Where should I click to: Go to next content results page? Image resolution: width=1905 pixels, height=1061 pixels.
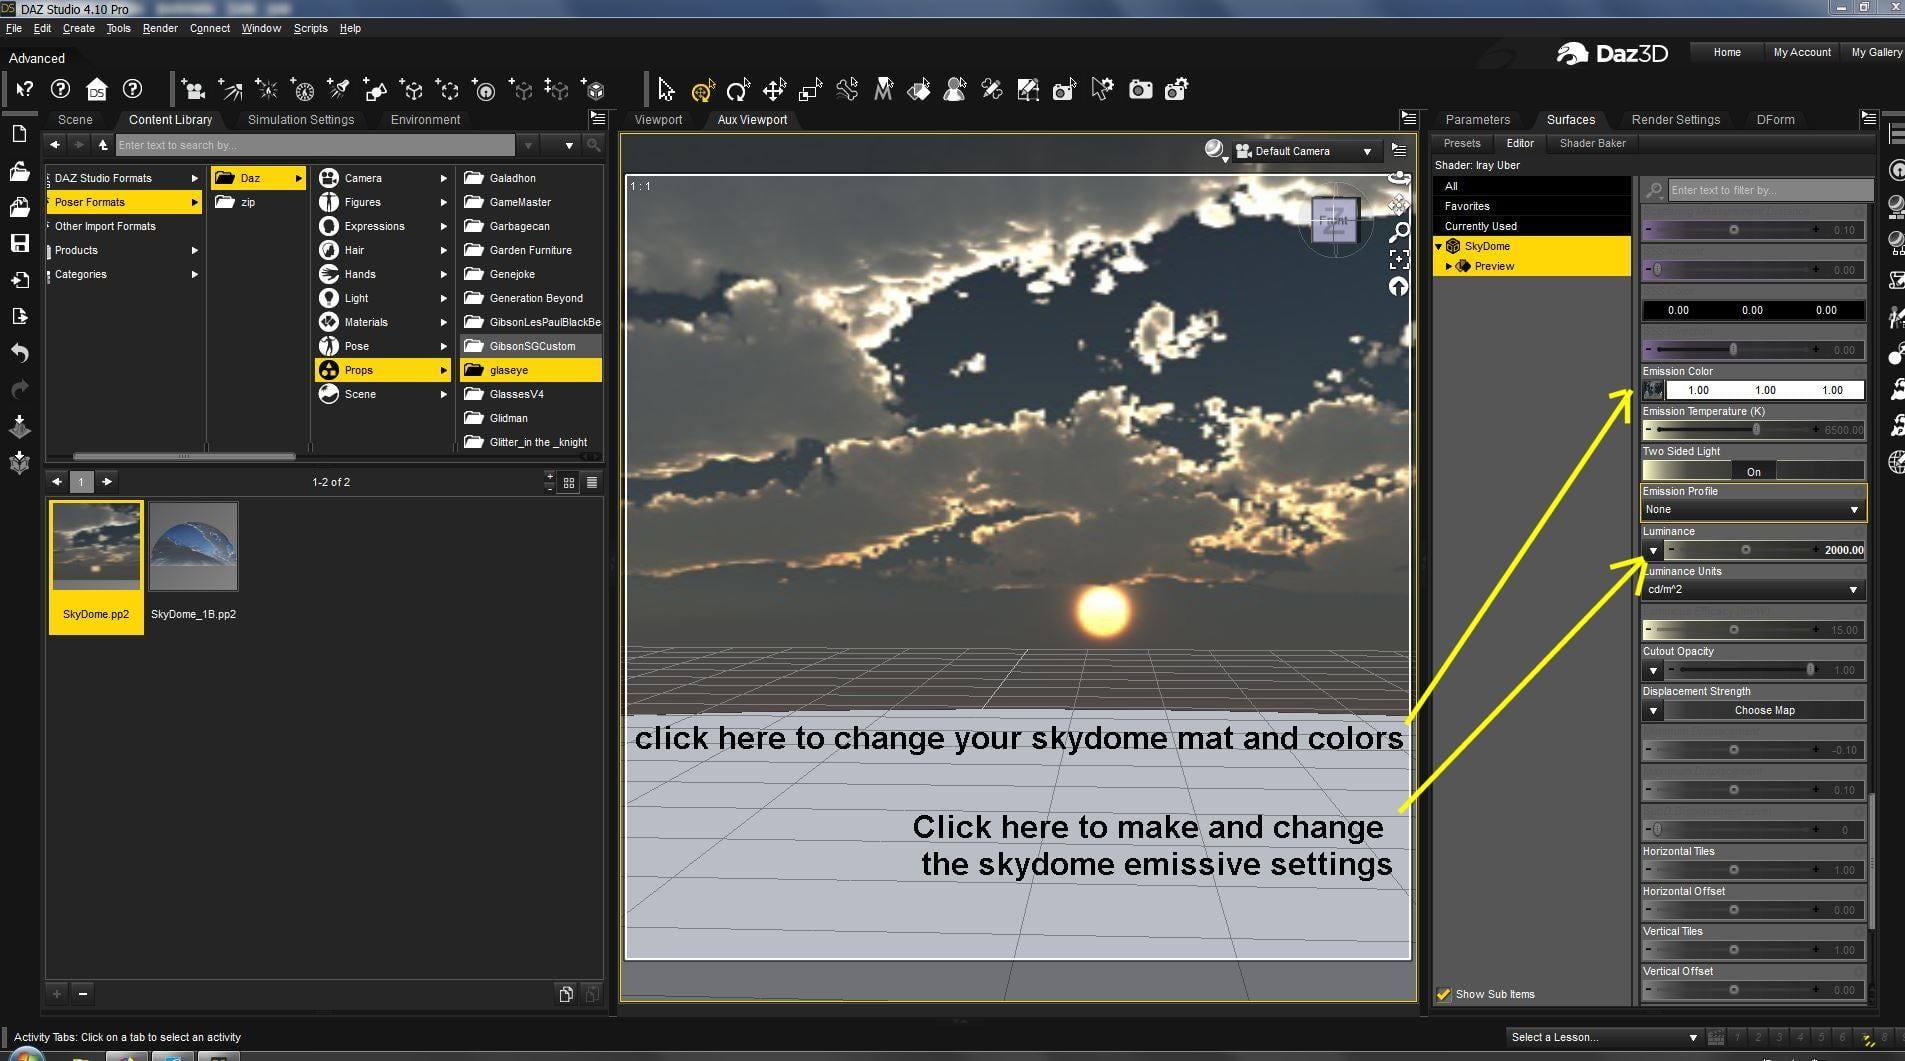[x=107, y=482]
